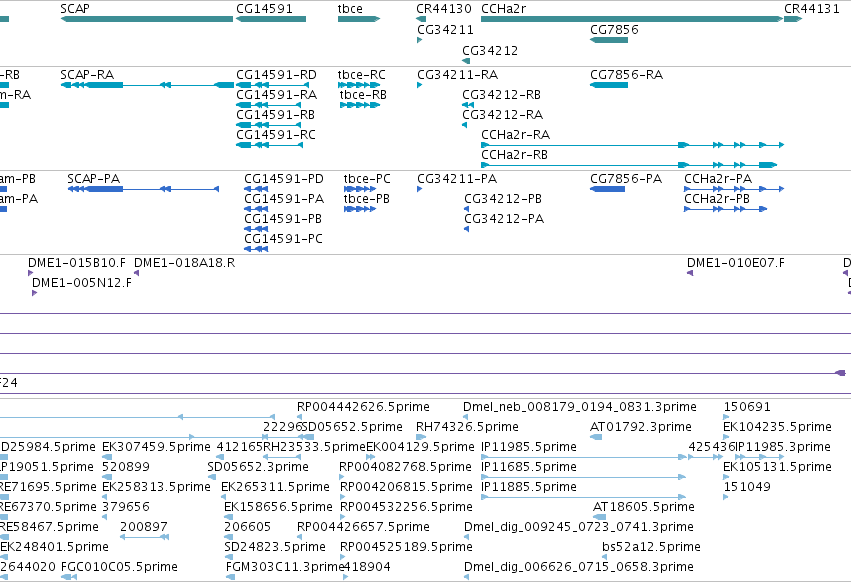
Task: Select EST SD24823.5prime
Action: click(275, 548)
